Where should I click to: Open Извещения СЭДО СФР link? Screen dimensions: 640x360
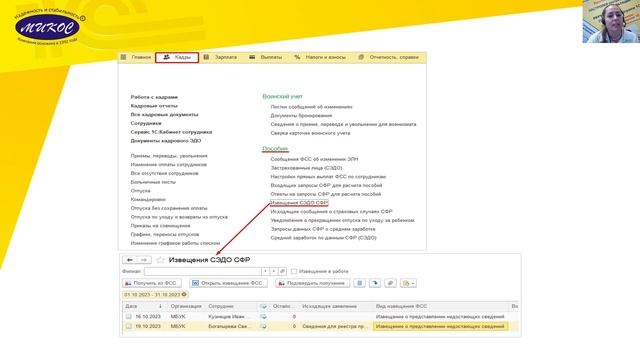coord(299,203)
